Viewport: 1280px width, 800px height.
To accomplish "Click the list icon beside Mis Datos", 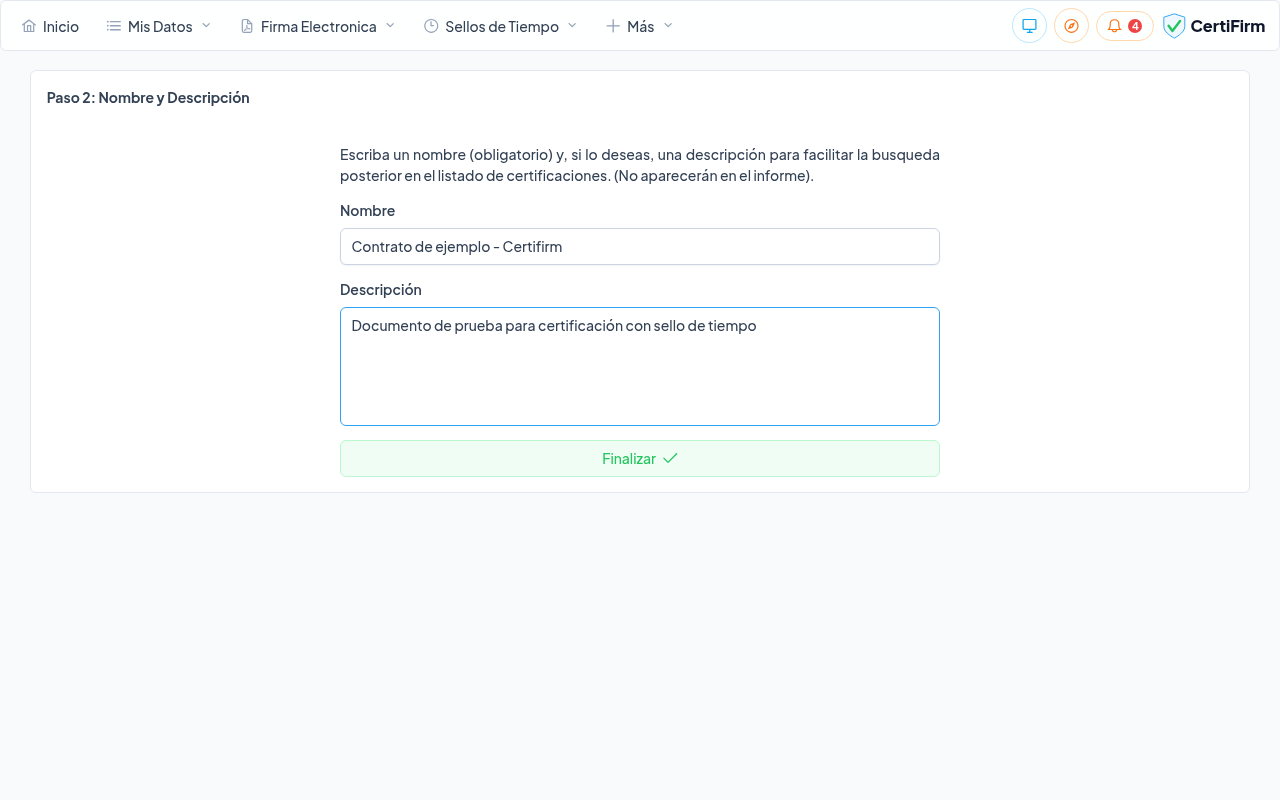I will (x=114, y=26).
